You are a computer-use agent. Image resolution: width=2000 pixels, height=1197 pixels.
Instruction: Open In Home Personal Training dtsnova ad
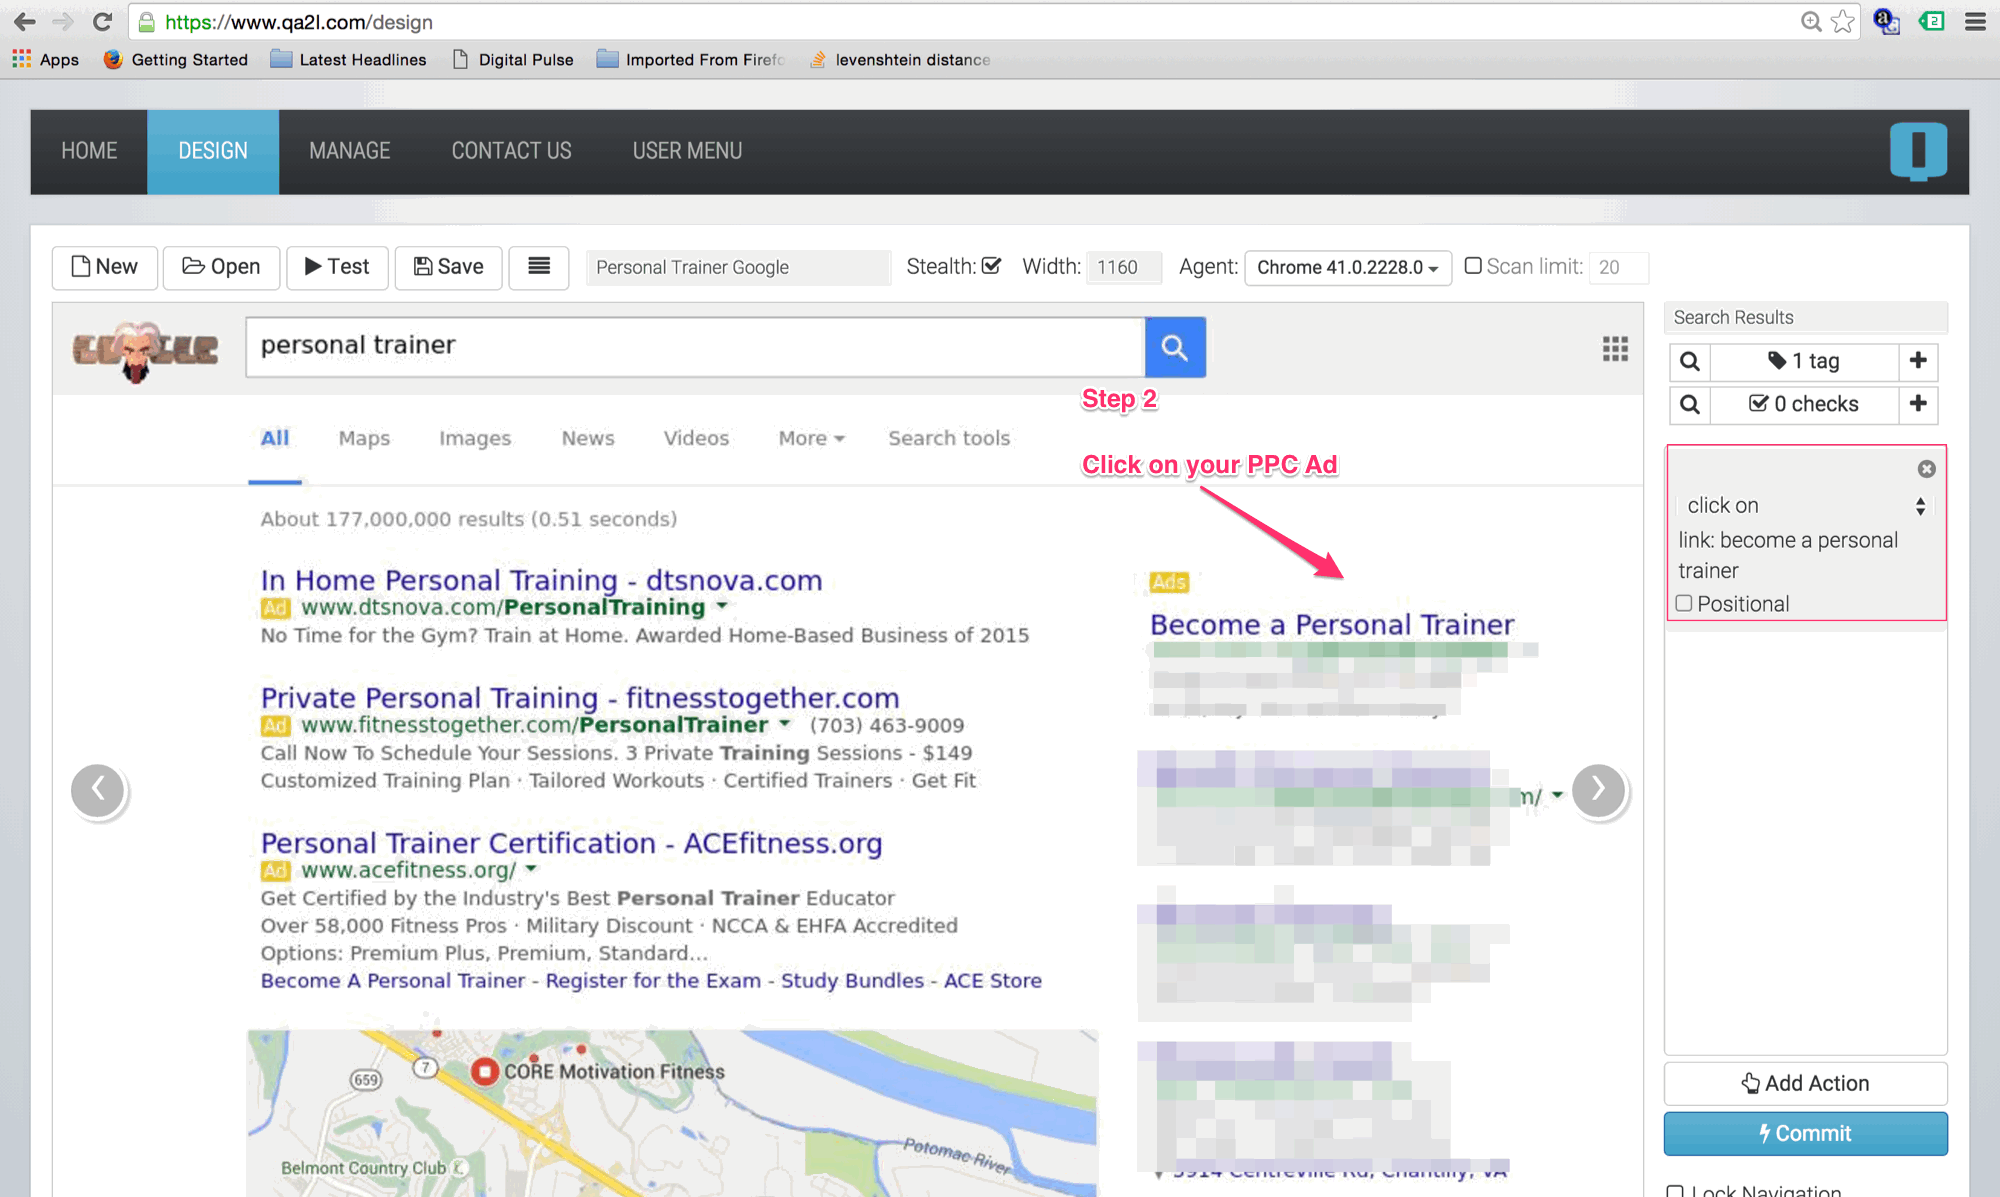541,580
